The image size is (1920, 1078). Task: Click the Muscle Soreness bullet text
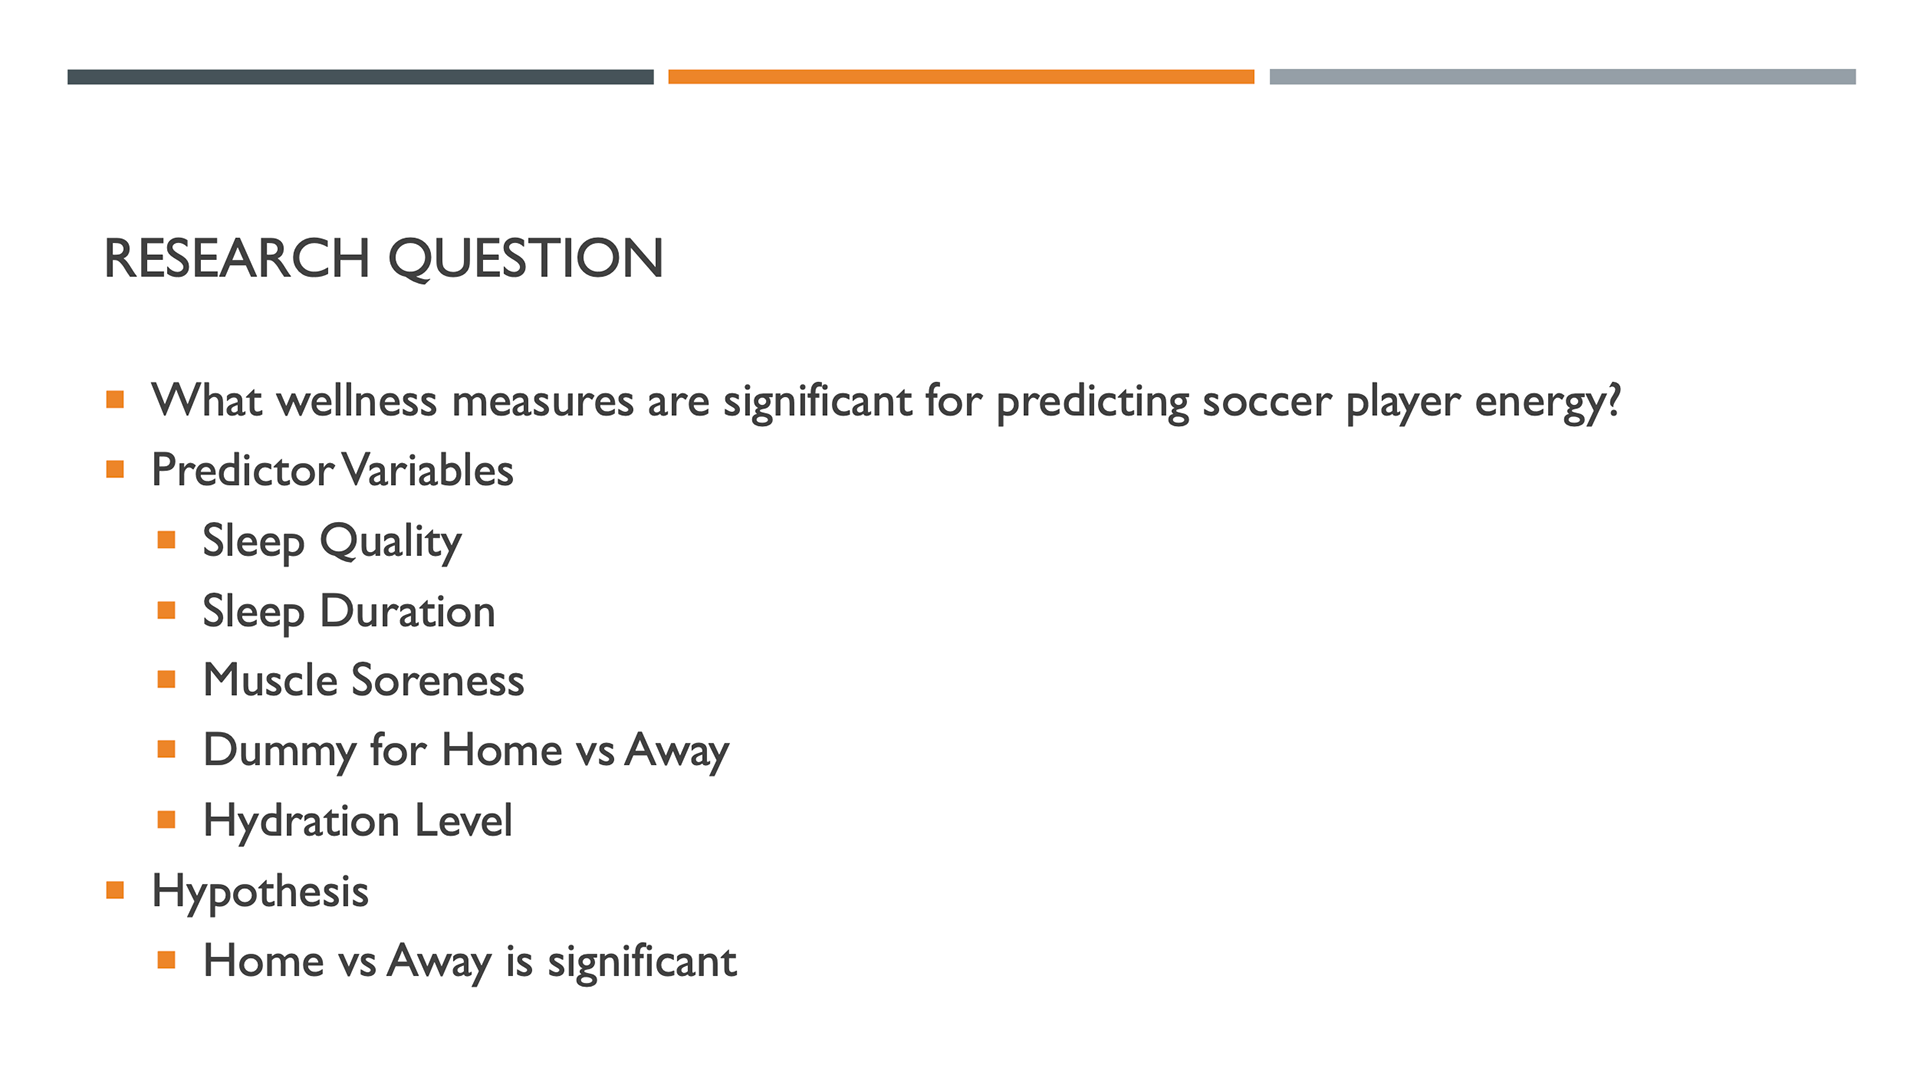click(x=363, y=680)
